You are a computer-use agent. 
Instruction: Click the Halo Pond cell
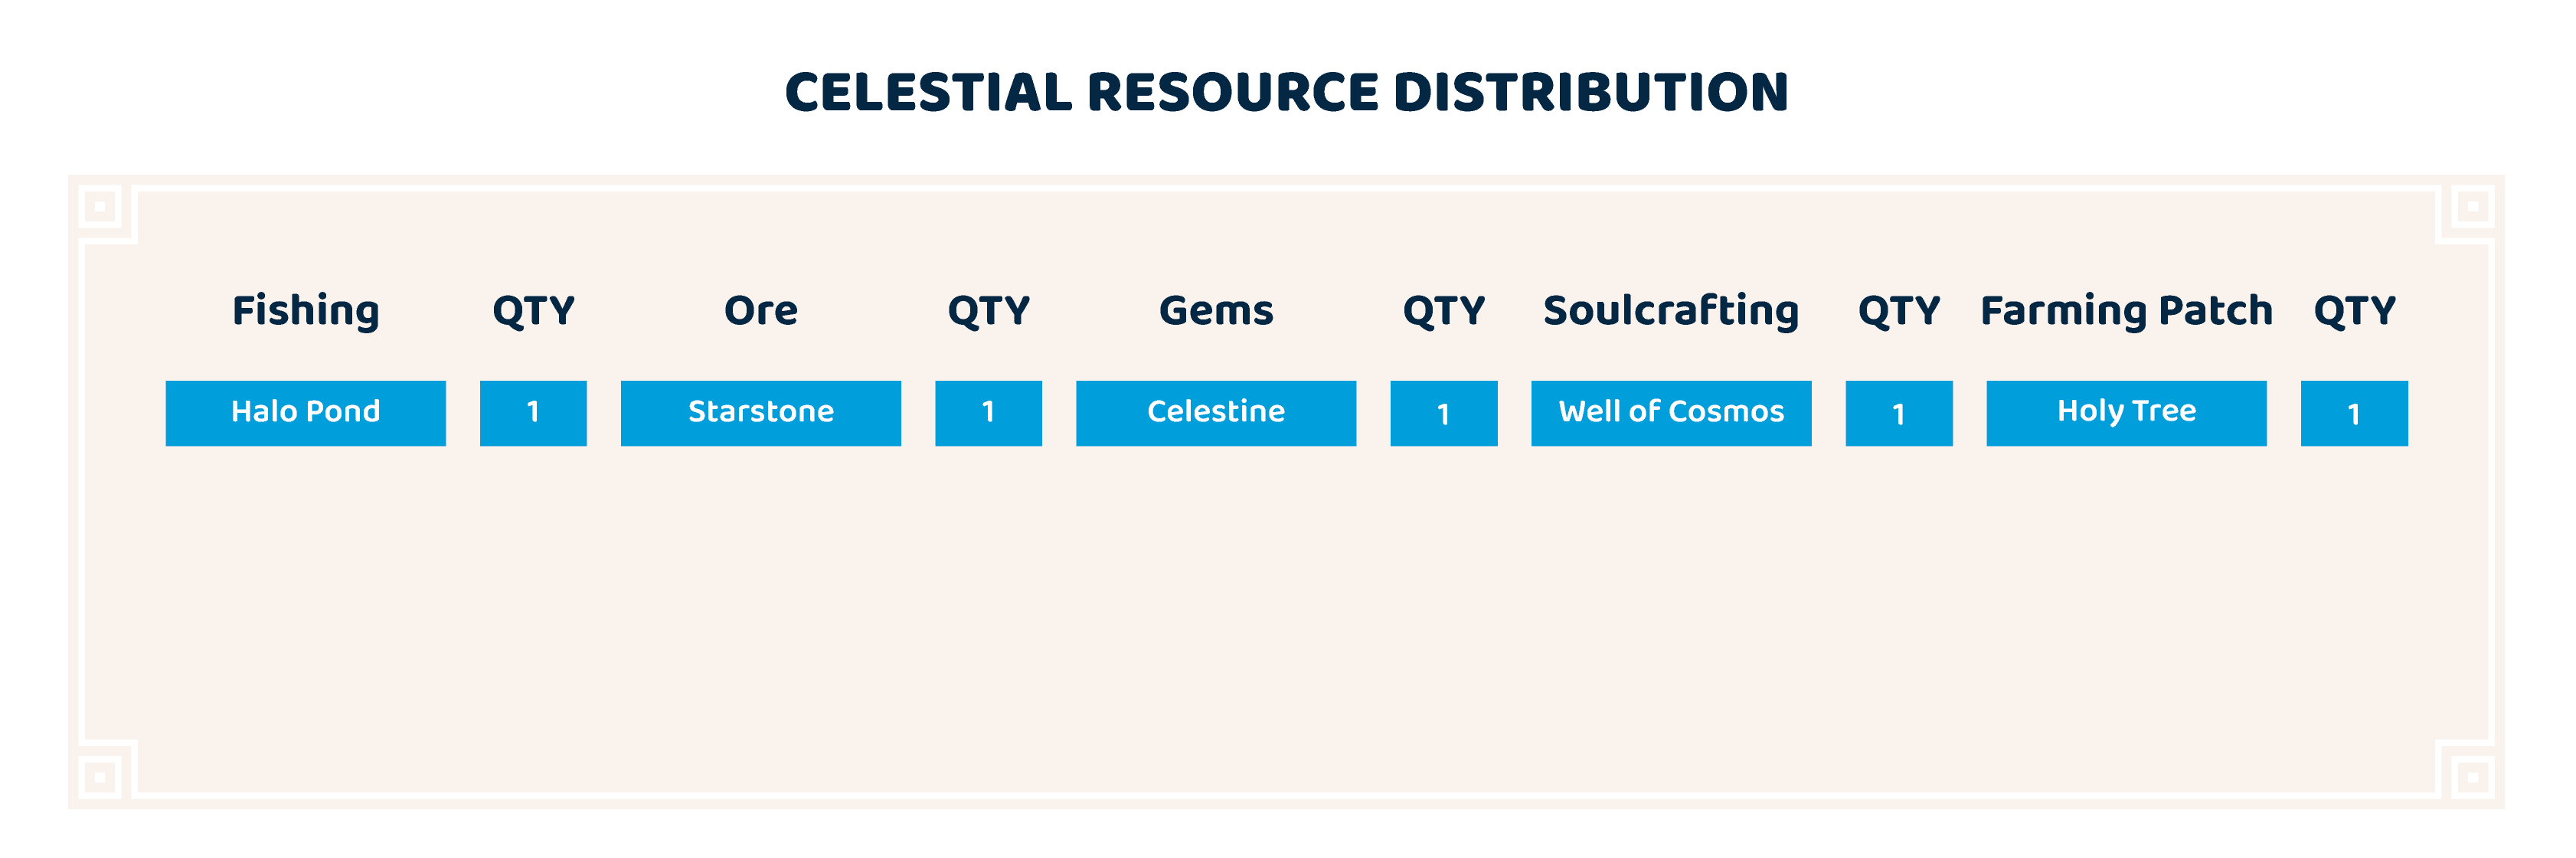click(x=305, y=412)
